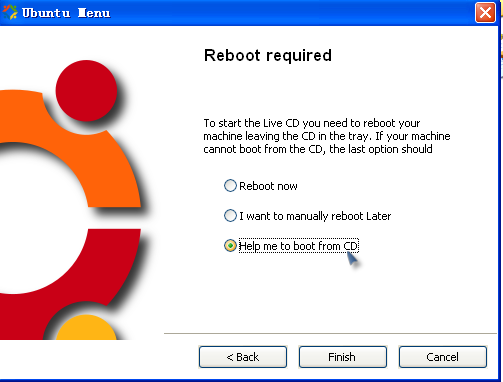Click the separator line above the buttons
The height and width of the screenshot is (382, 503).
tap(330, 333)
